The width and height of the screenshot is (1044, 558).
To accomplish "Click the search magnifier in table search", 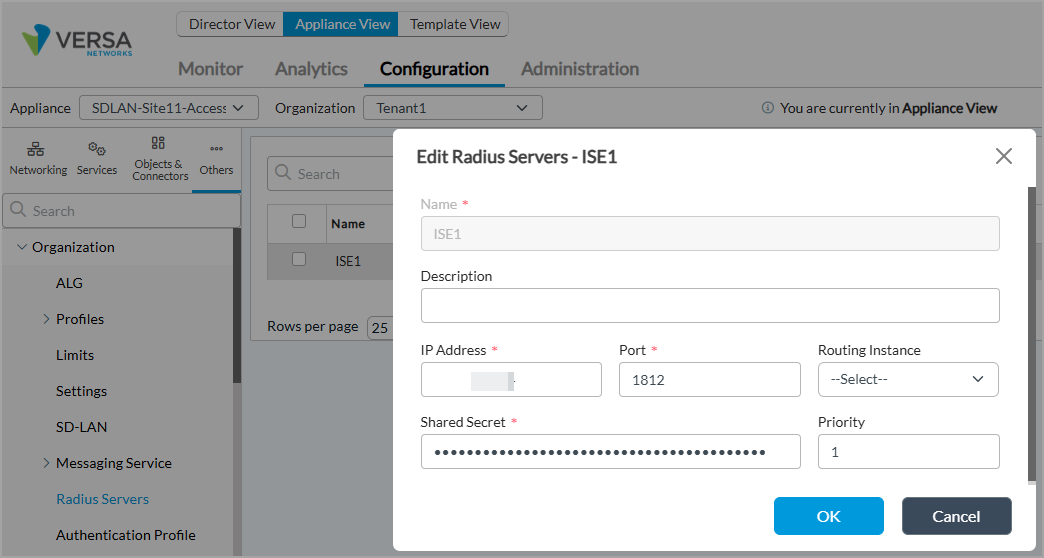I will tap(283, 174).
